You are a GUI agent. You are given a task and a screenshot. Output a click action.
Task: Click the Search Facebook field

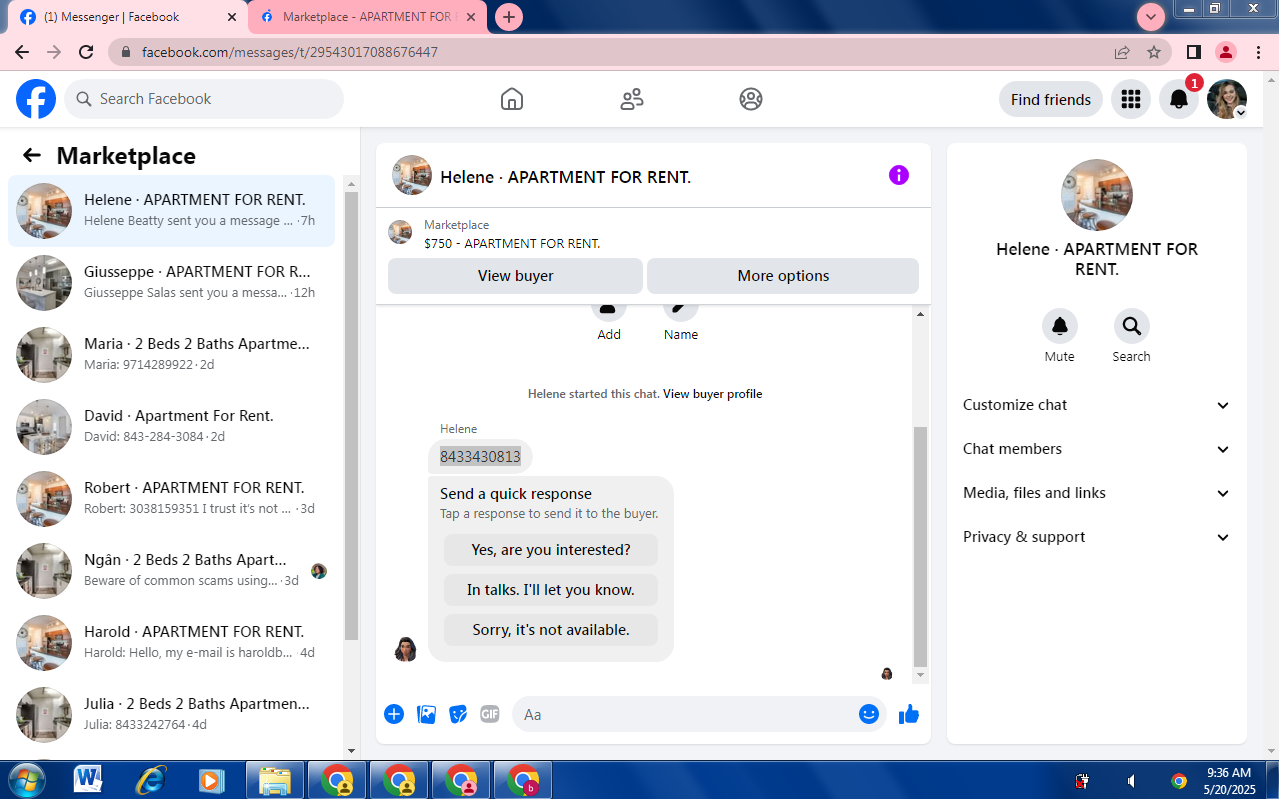click(204, 99)
